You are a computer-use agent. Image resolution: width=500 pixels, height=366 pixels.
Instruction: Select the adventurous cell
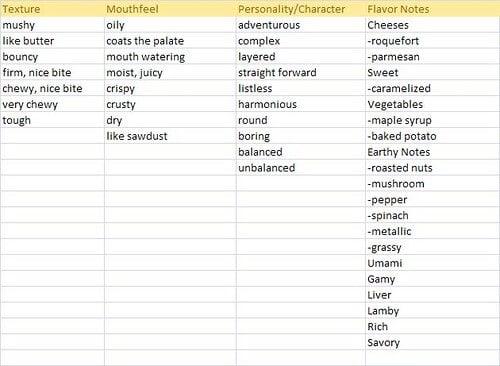[301, 25]
